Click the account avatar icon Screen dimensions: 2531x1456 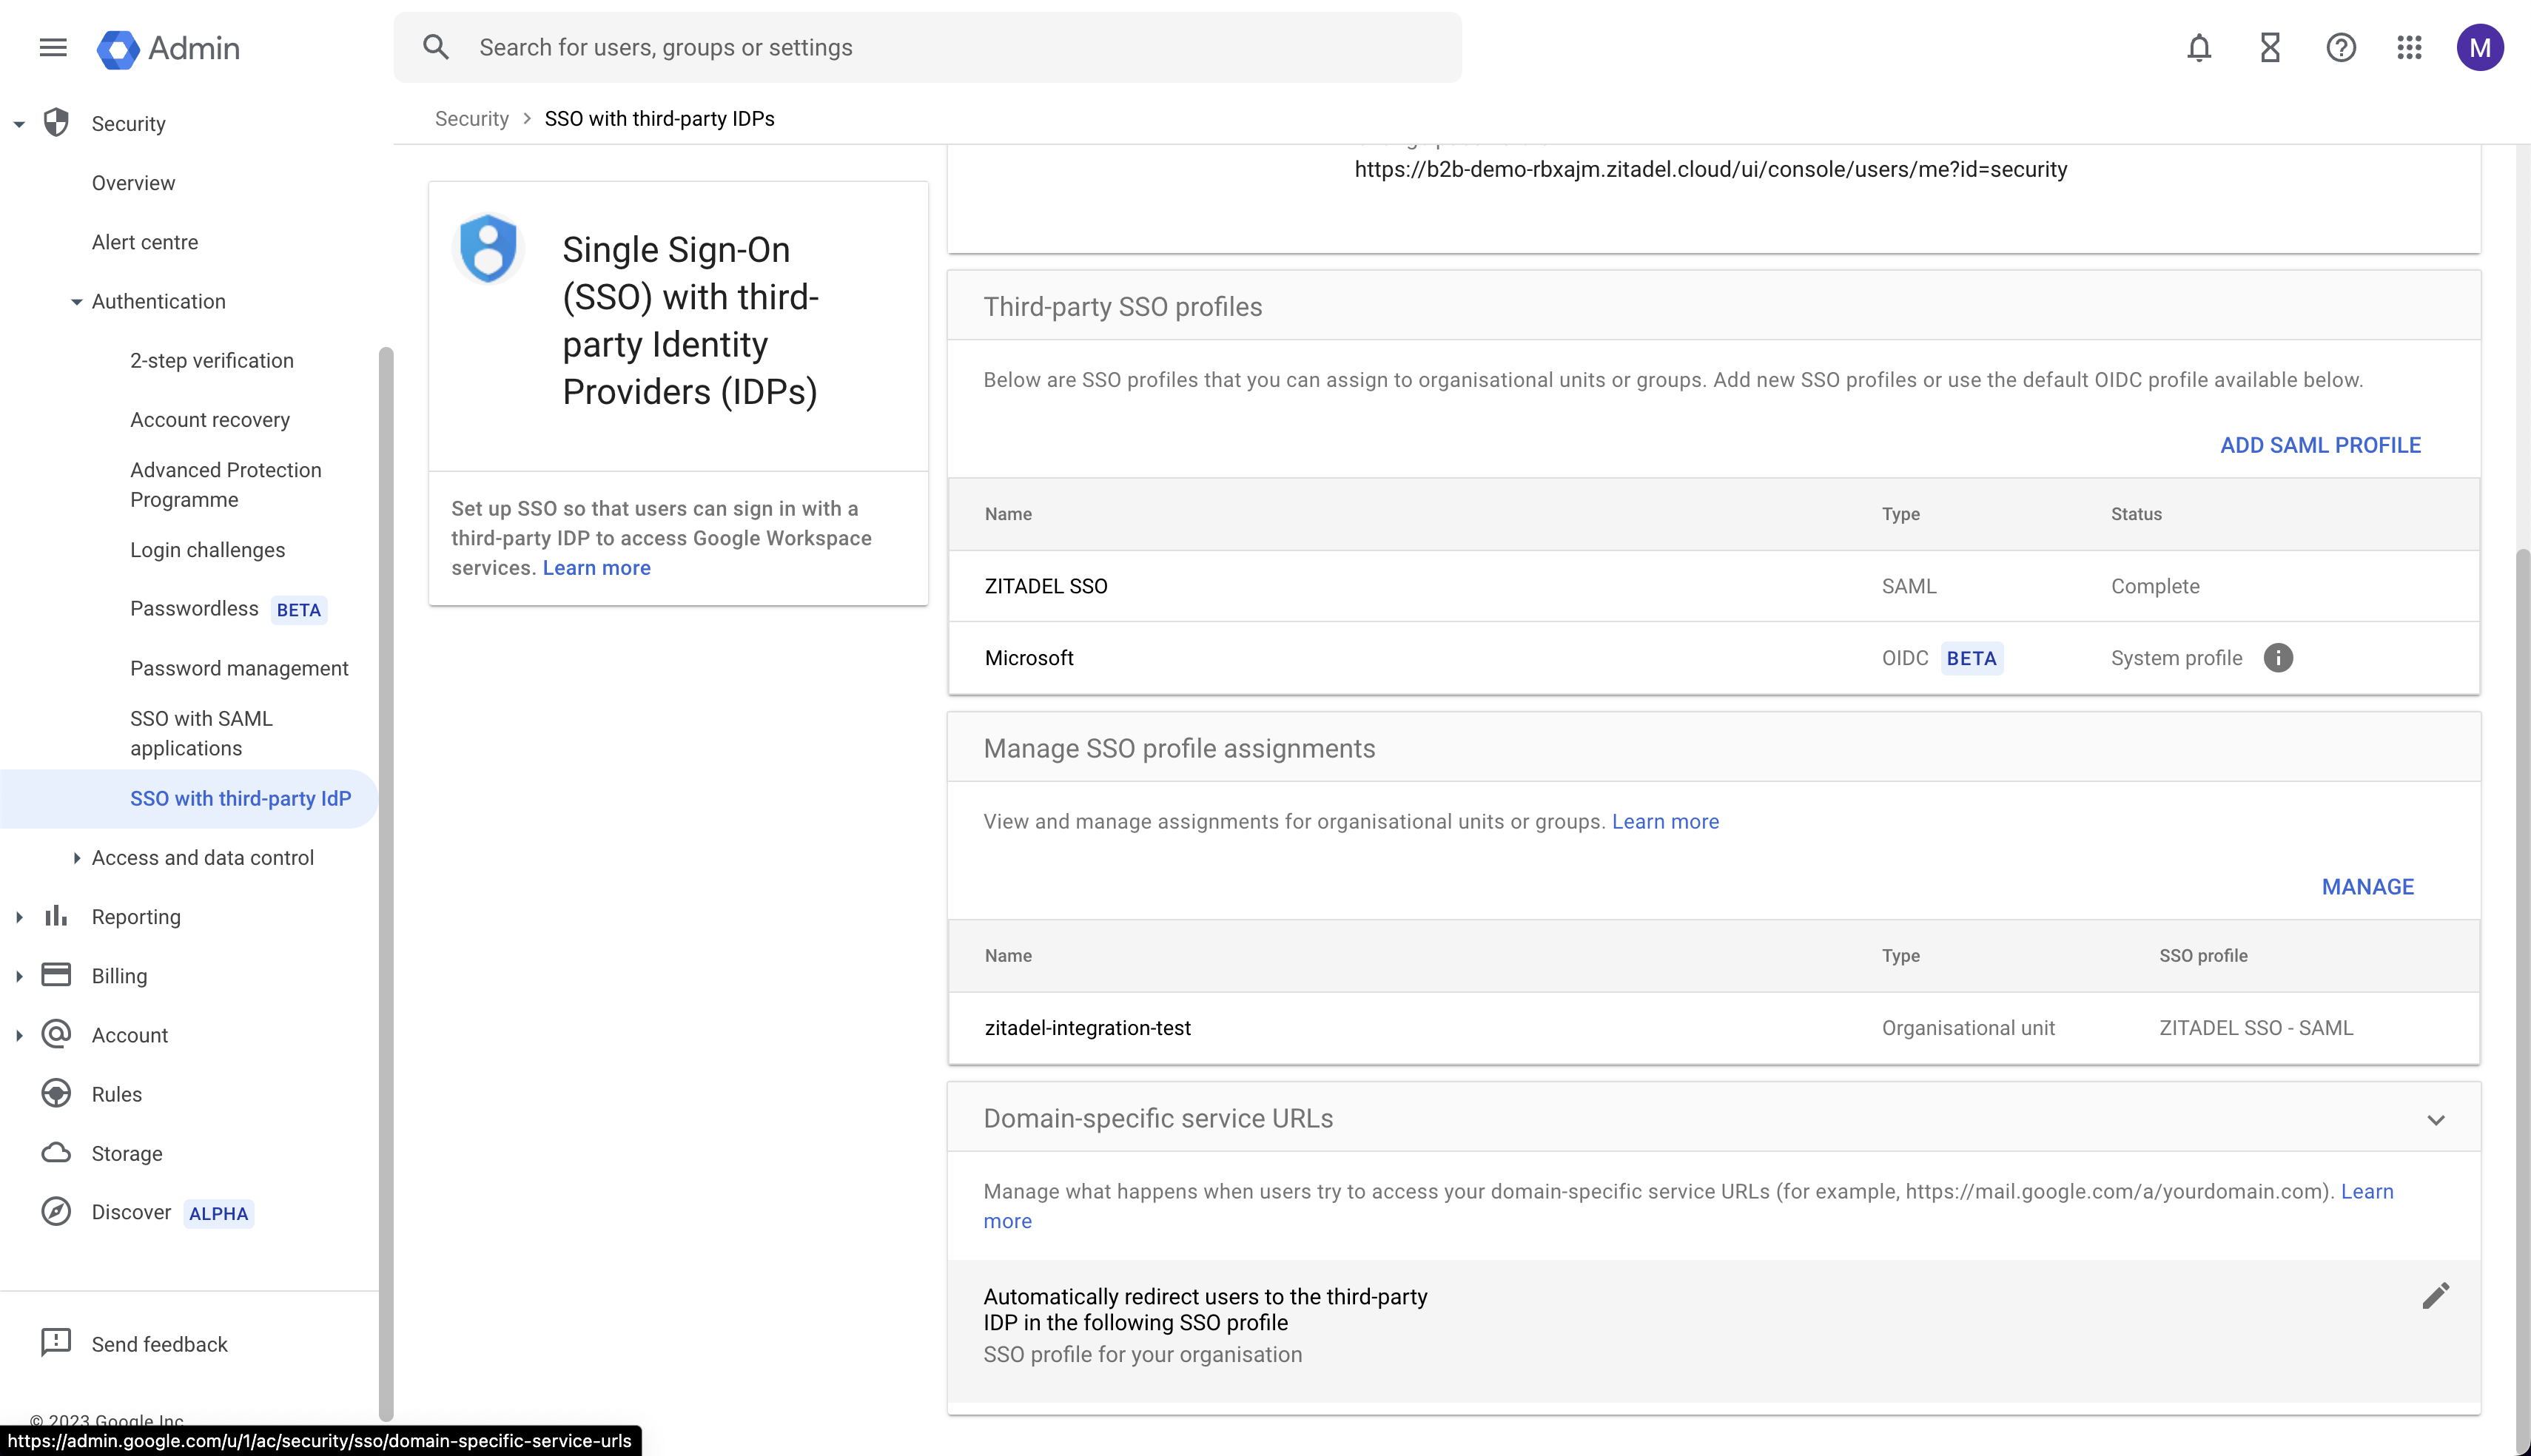(x=2479, y=47)
